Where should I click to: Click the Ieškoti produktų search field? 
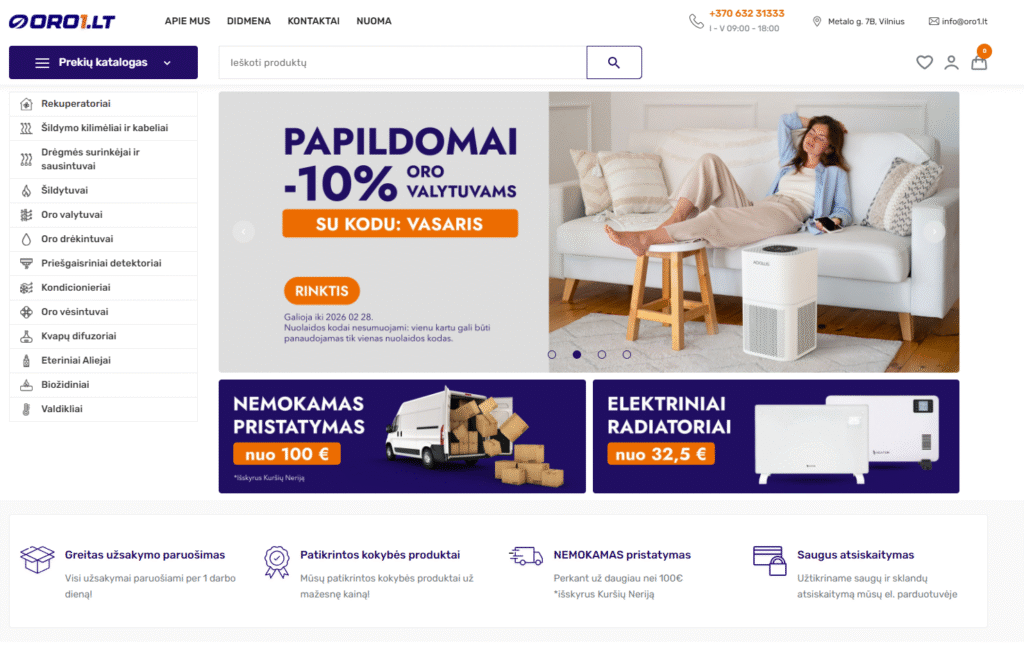[402, 63]
